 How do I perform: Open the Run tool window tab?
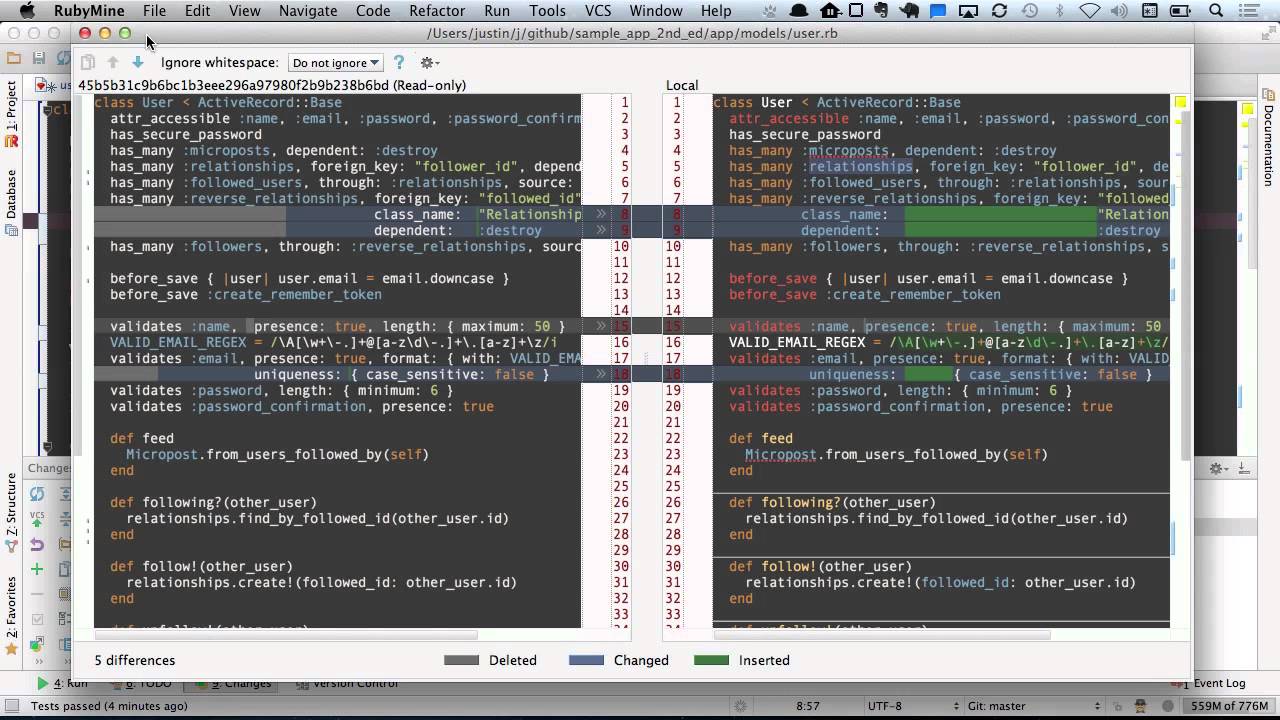(x=62, y=684)
